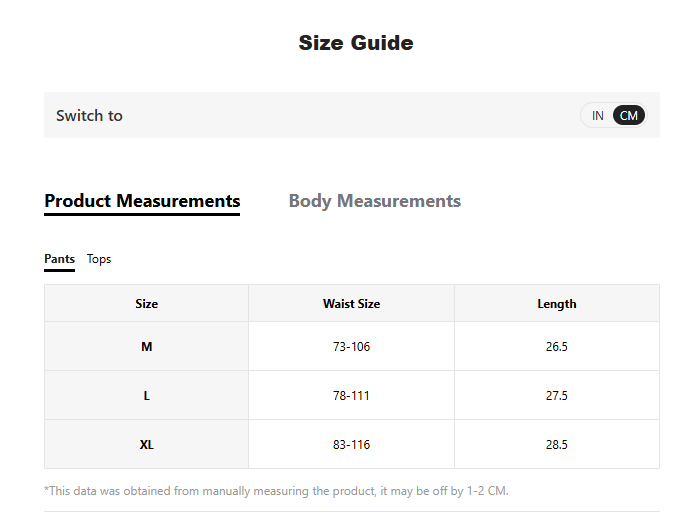Screen dimensions: 691x513
Task: Switch to Body Measurements tab
Action: click(375, 201)
